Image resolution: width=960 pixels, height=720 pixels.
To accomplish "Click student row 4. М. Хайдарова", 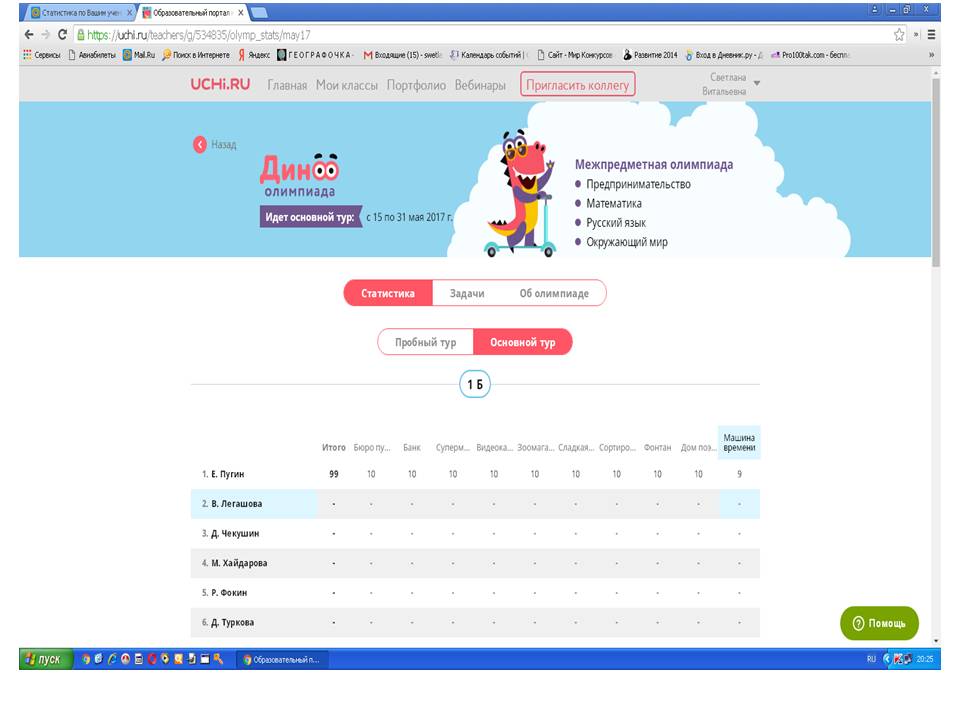I will click(475, 563).
